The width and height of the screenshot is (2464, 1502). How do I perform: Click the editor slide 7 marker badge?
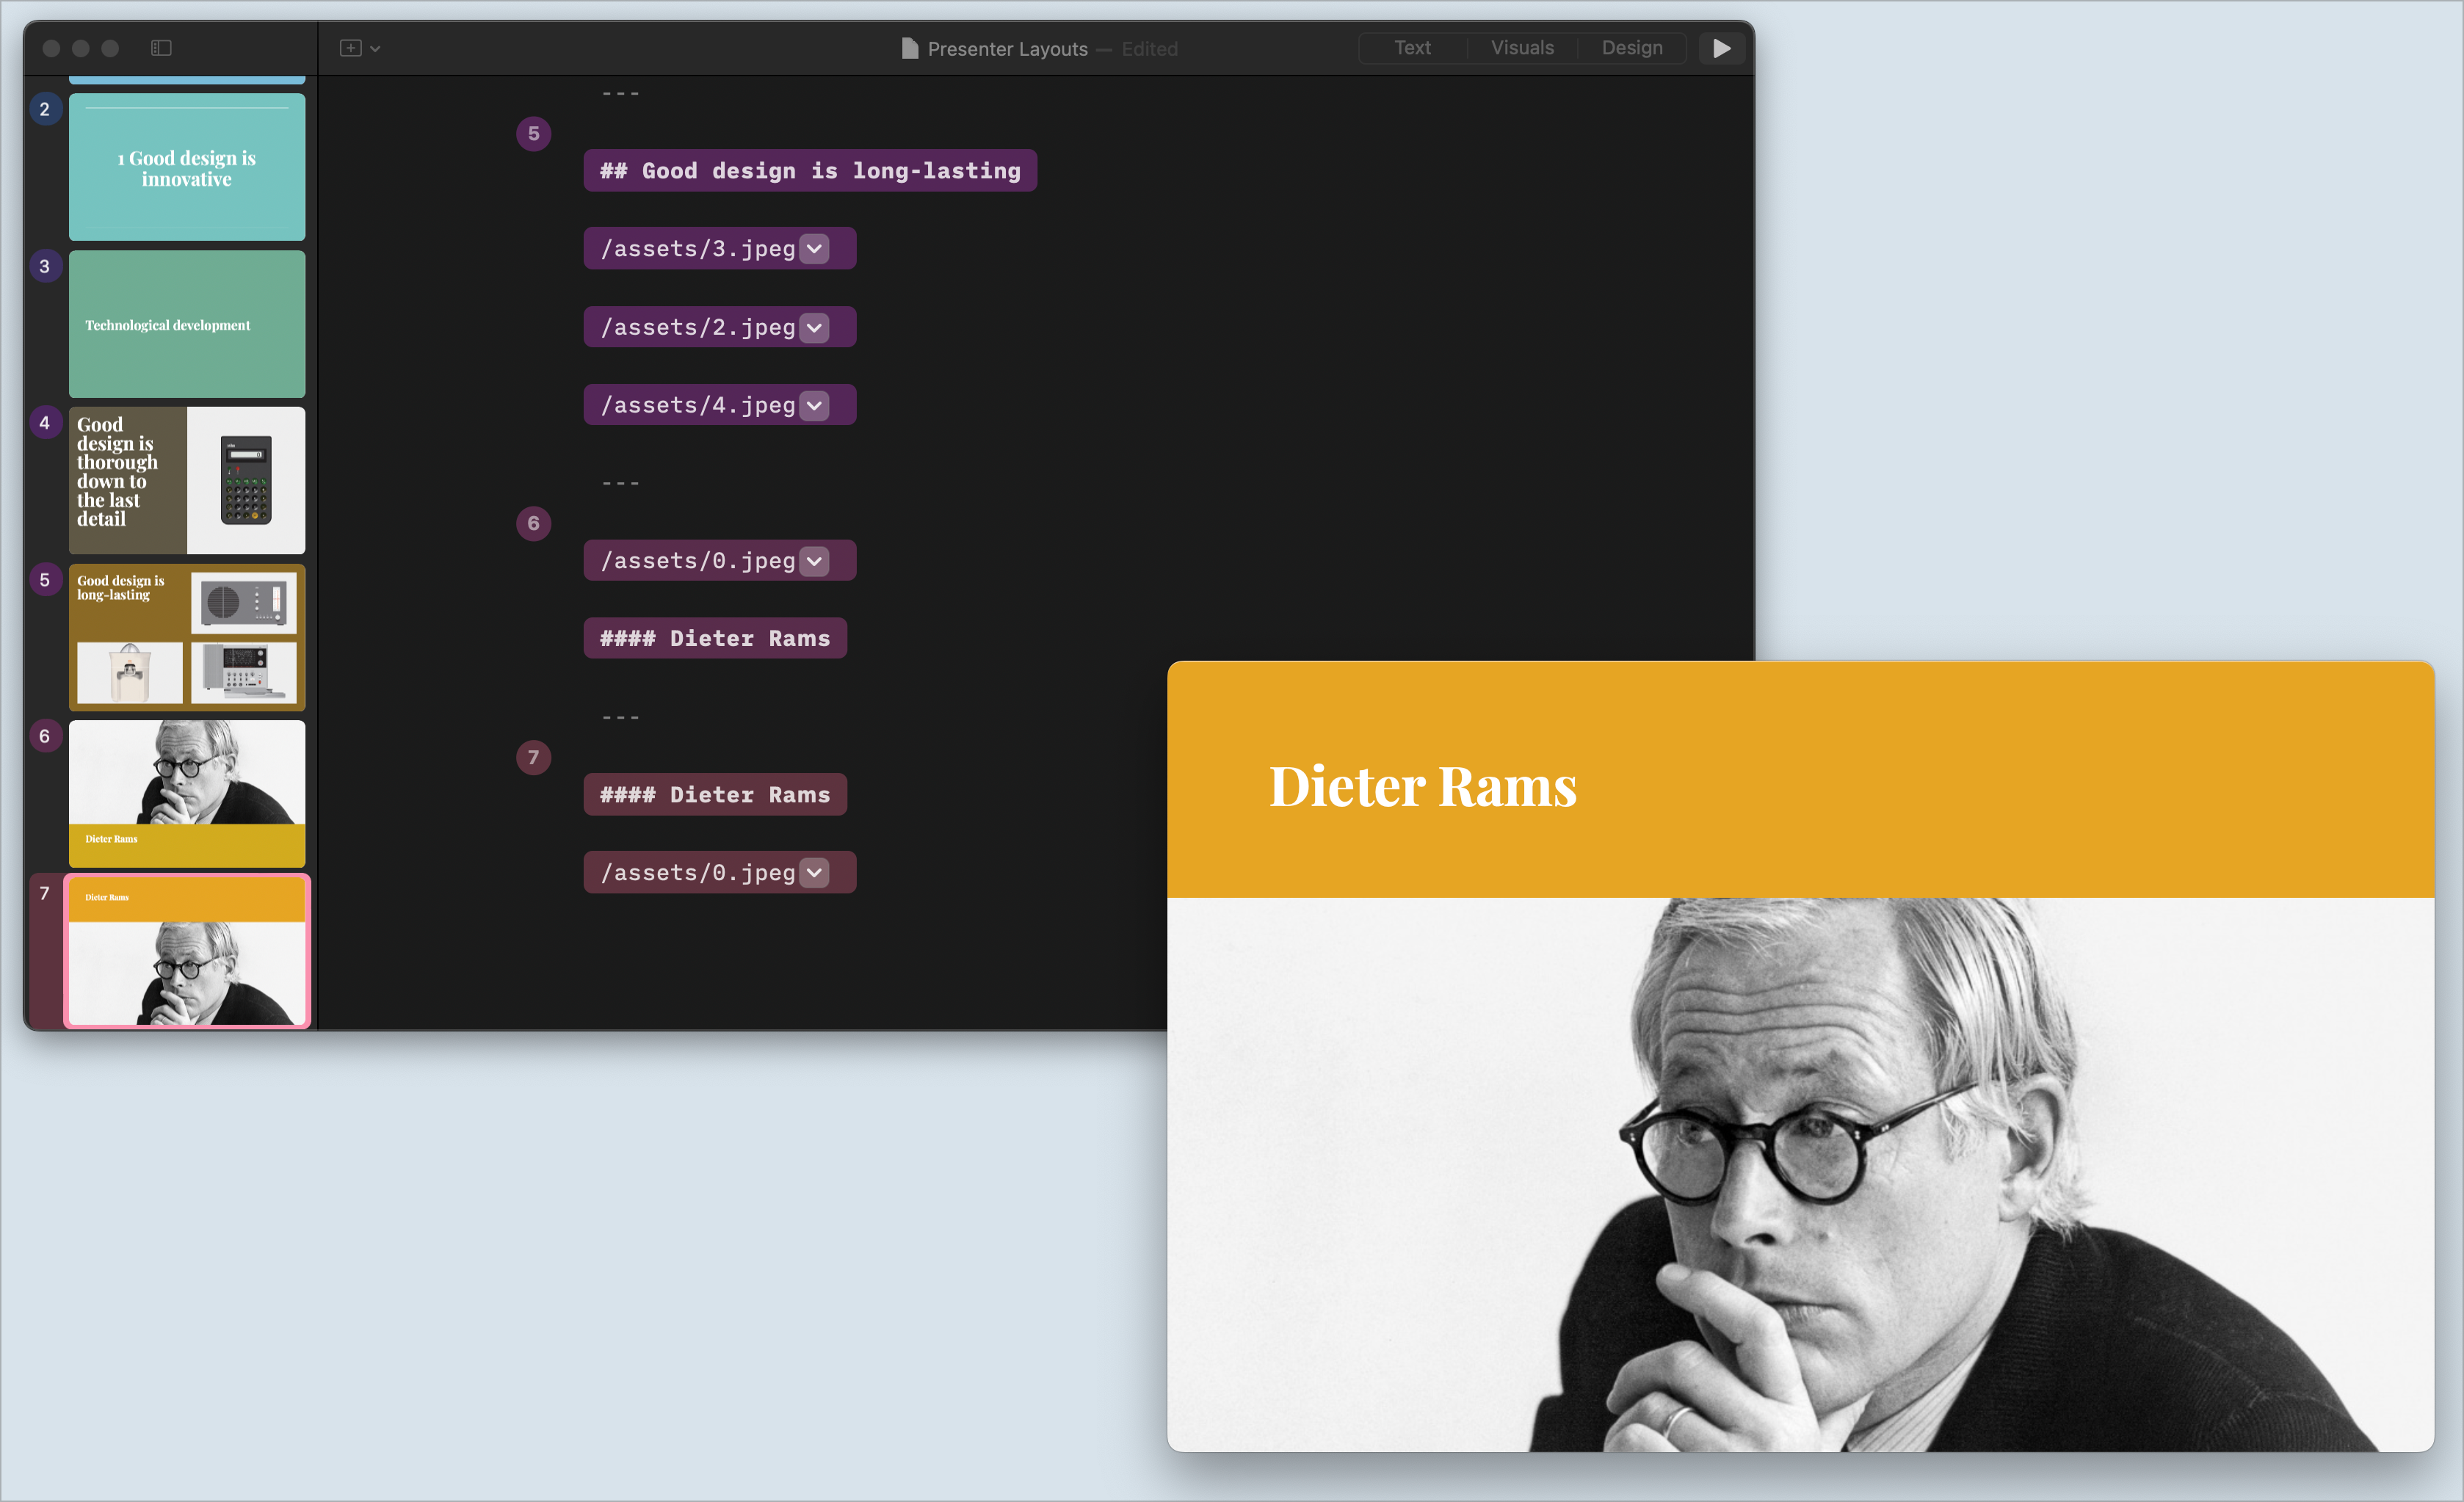[533, 757]
